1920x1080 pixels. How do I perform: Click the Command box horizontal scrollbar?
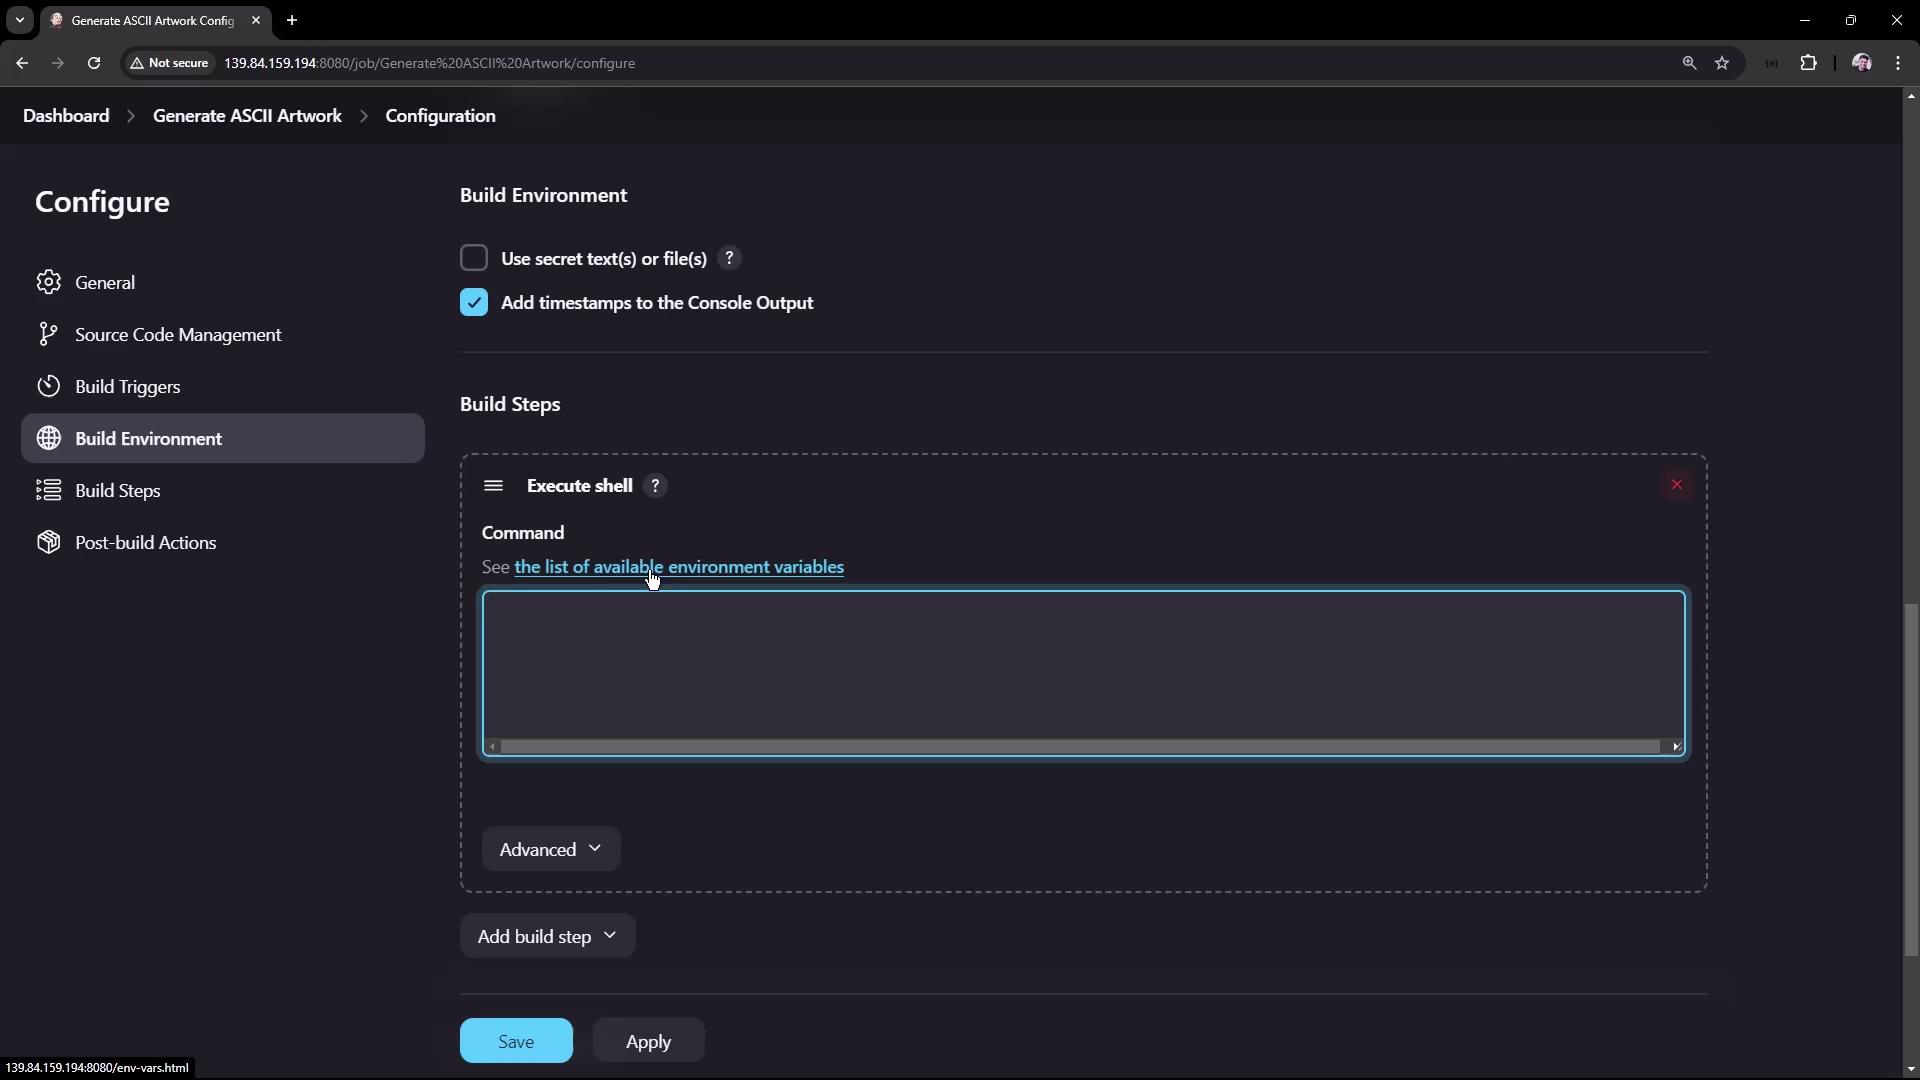point(1080,746)
